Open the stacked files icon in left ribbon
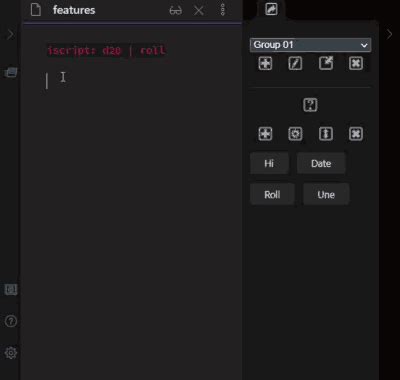The image size is (400, 380). pos(11,72)
